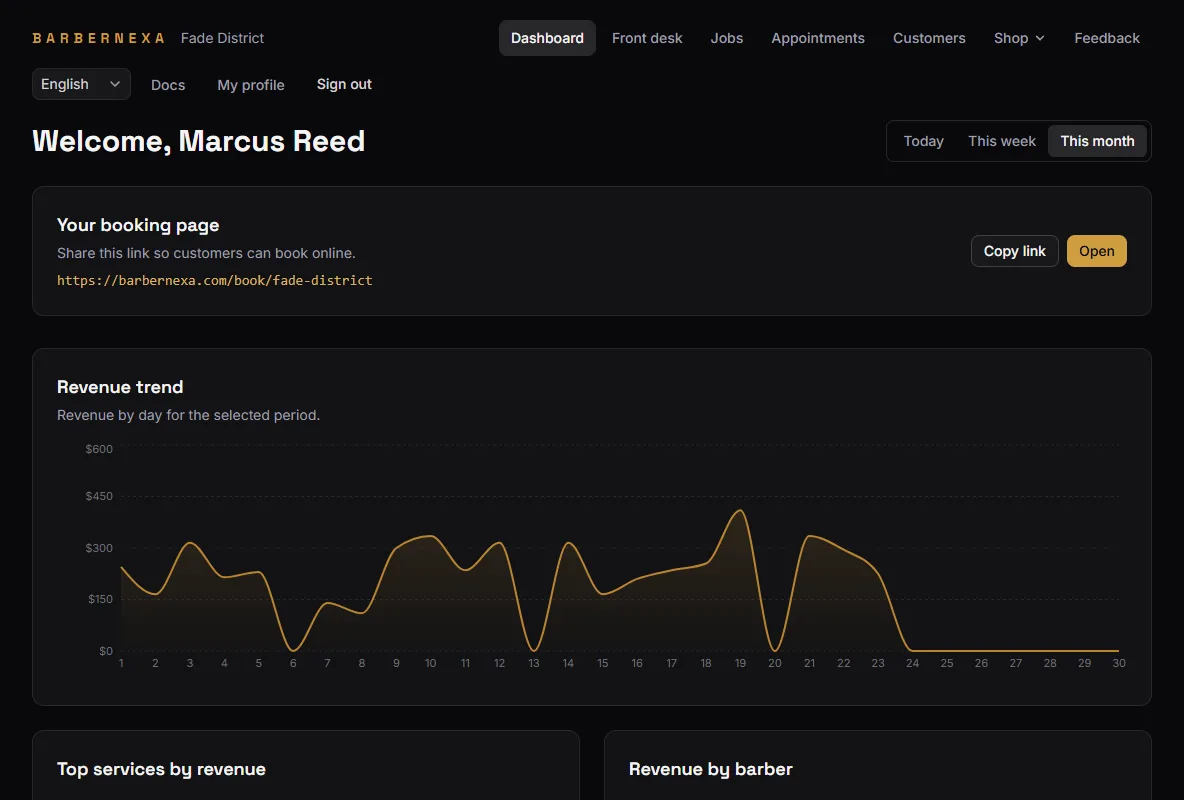Click the $450 axis label

point(99,496)
